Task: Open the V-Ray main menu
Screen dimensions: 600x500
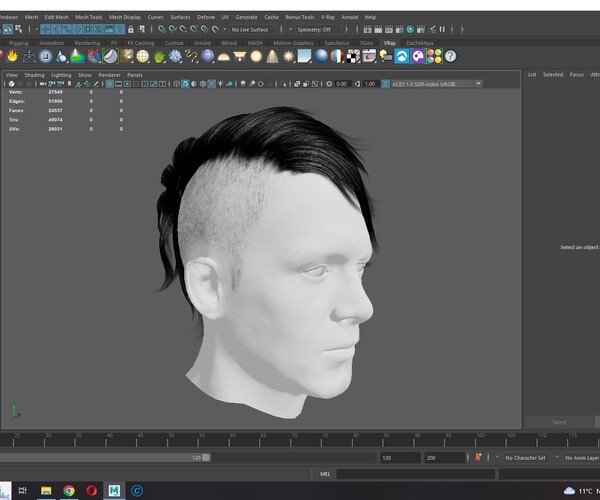Action: pos(328,17)
